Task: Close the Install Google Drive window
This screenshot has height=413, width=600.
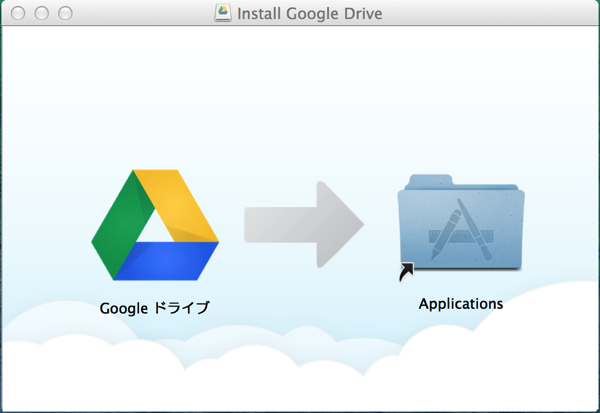Action: click(18, 13)
